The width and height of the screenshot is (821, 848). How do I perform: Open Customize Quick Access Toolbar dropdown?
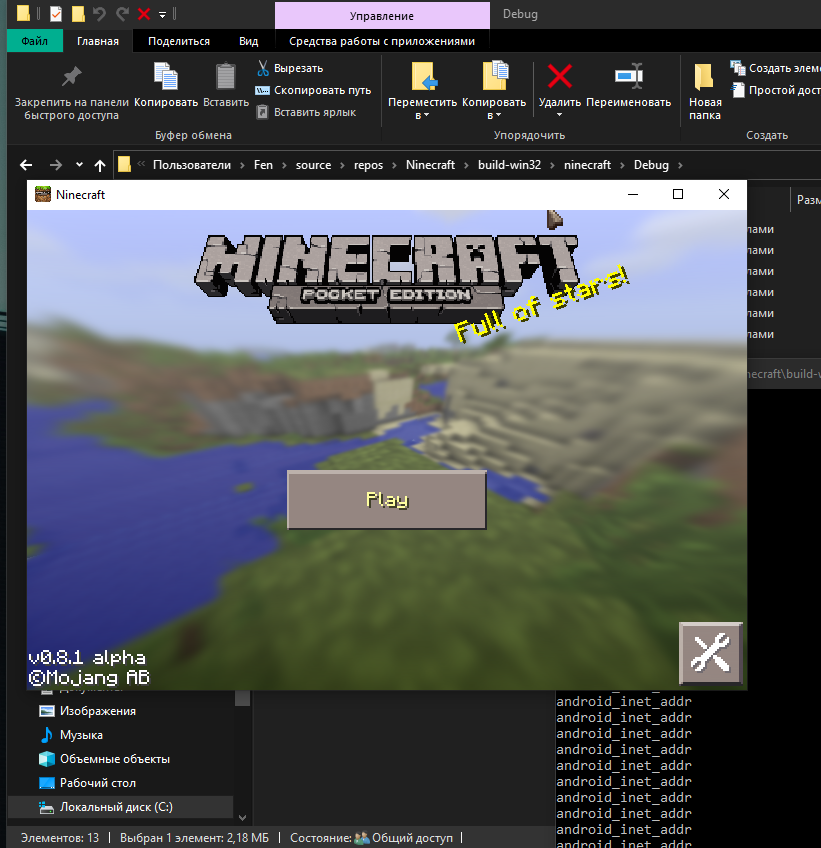click(x=162, y=15)
